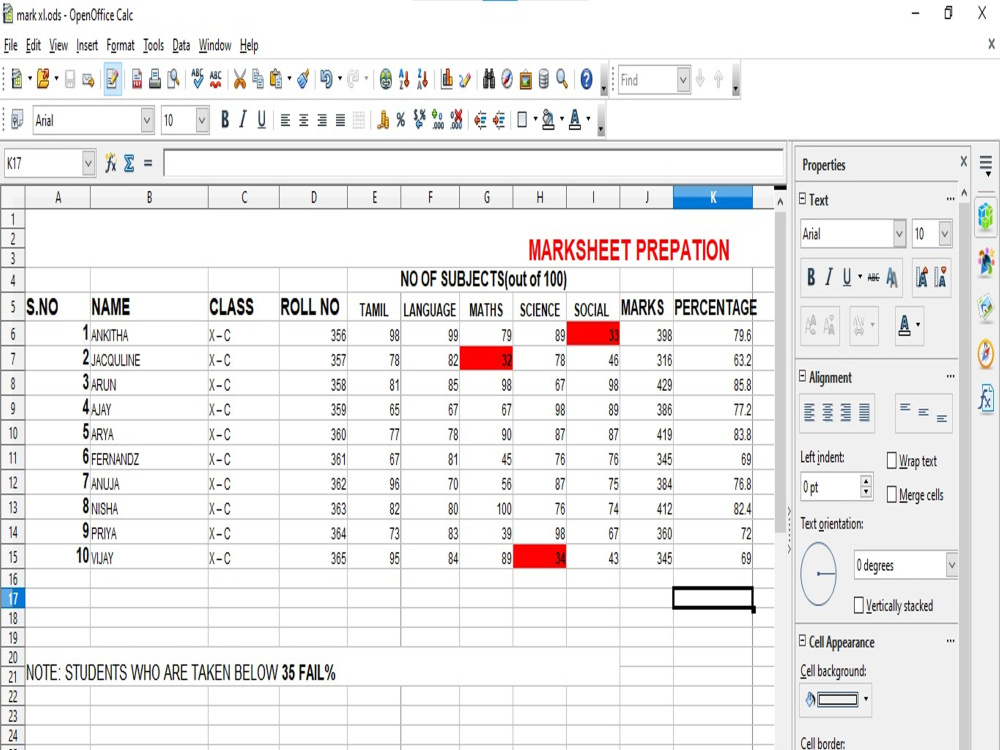Open text orientation degrees dropdown
Image resolution: width=1000 pixels, height=750 pixels.
pos(952,565)
